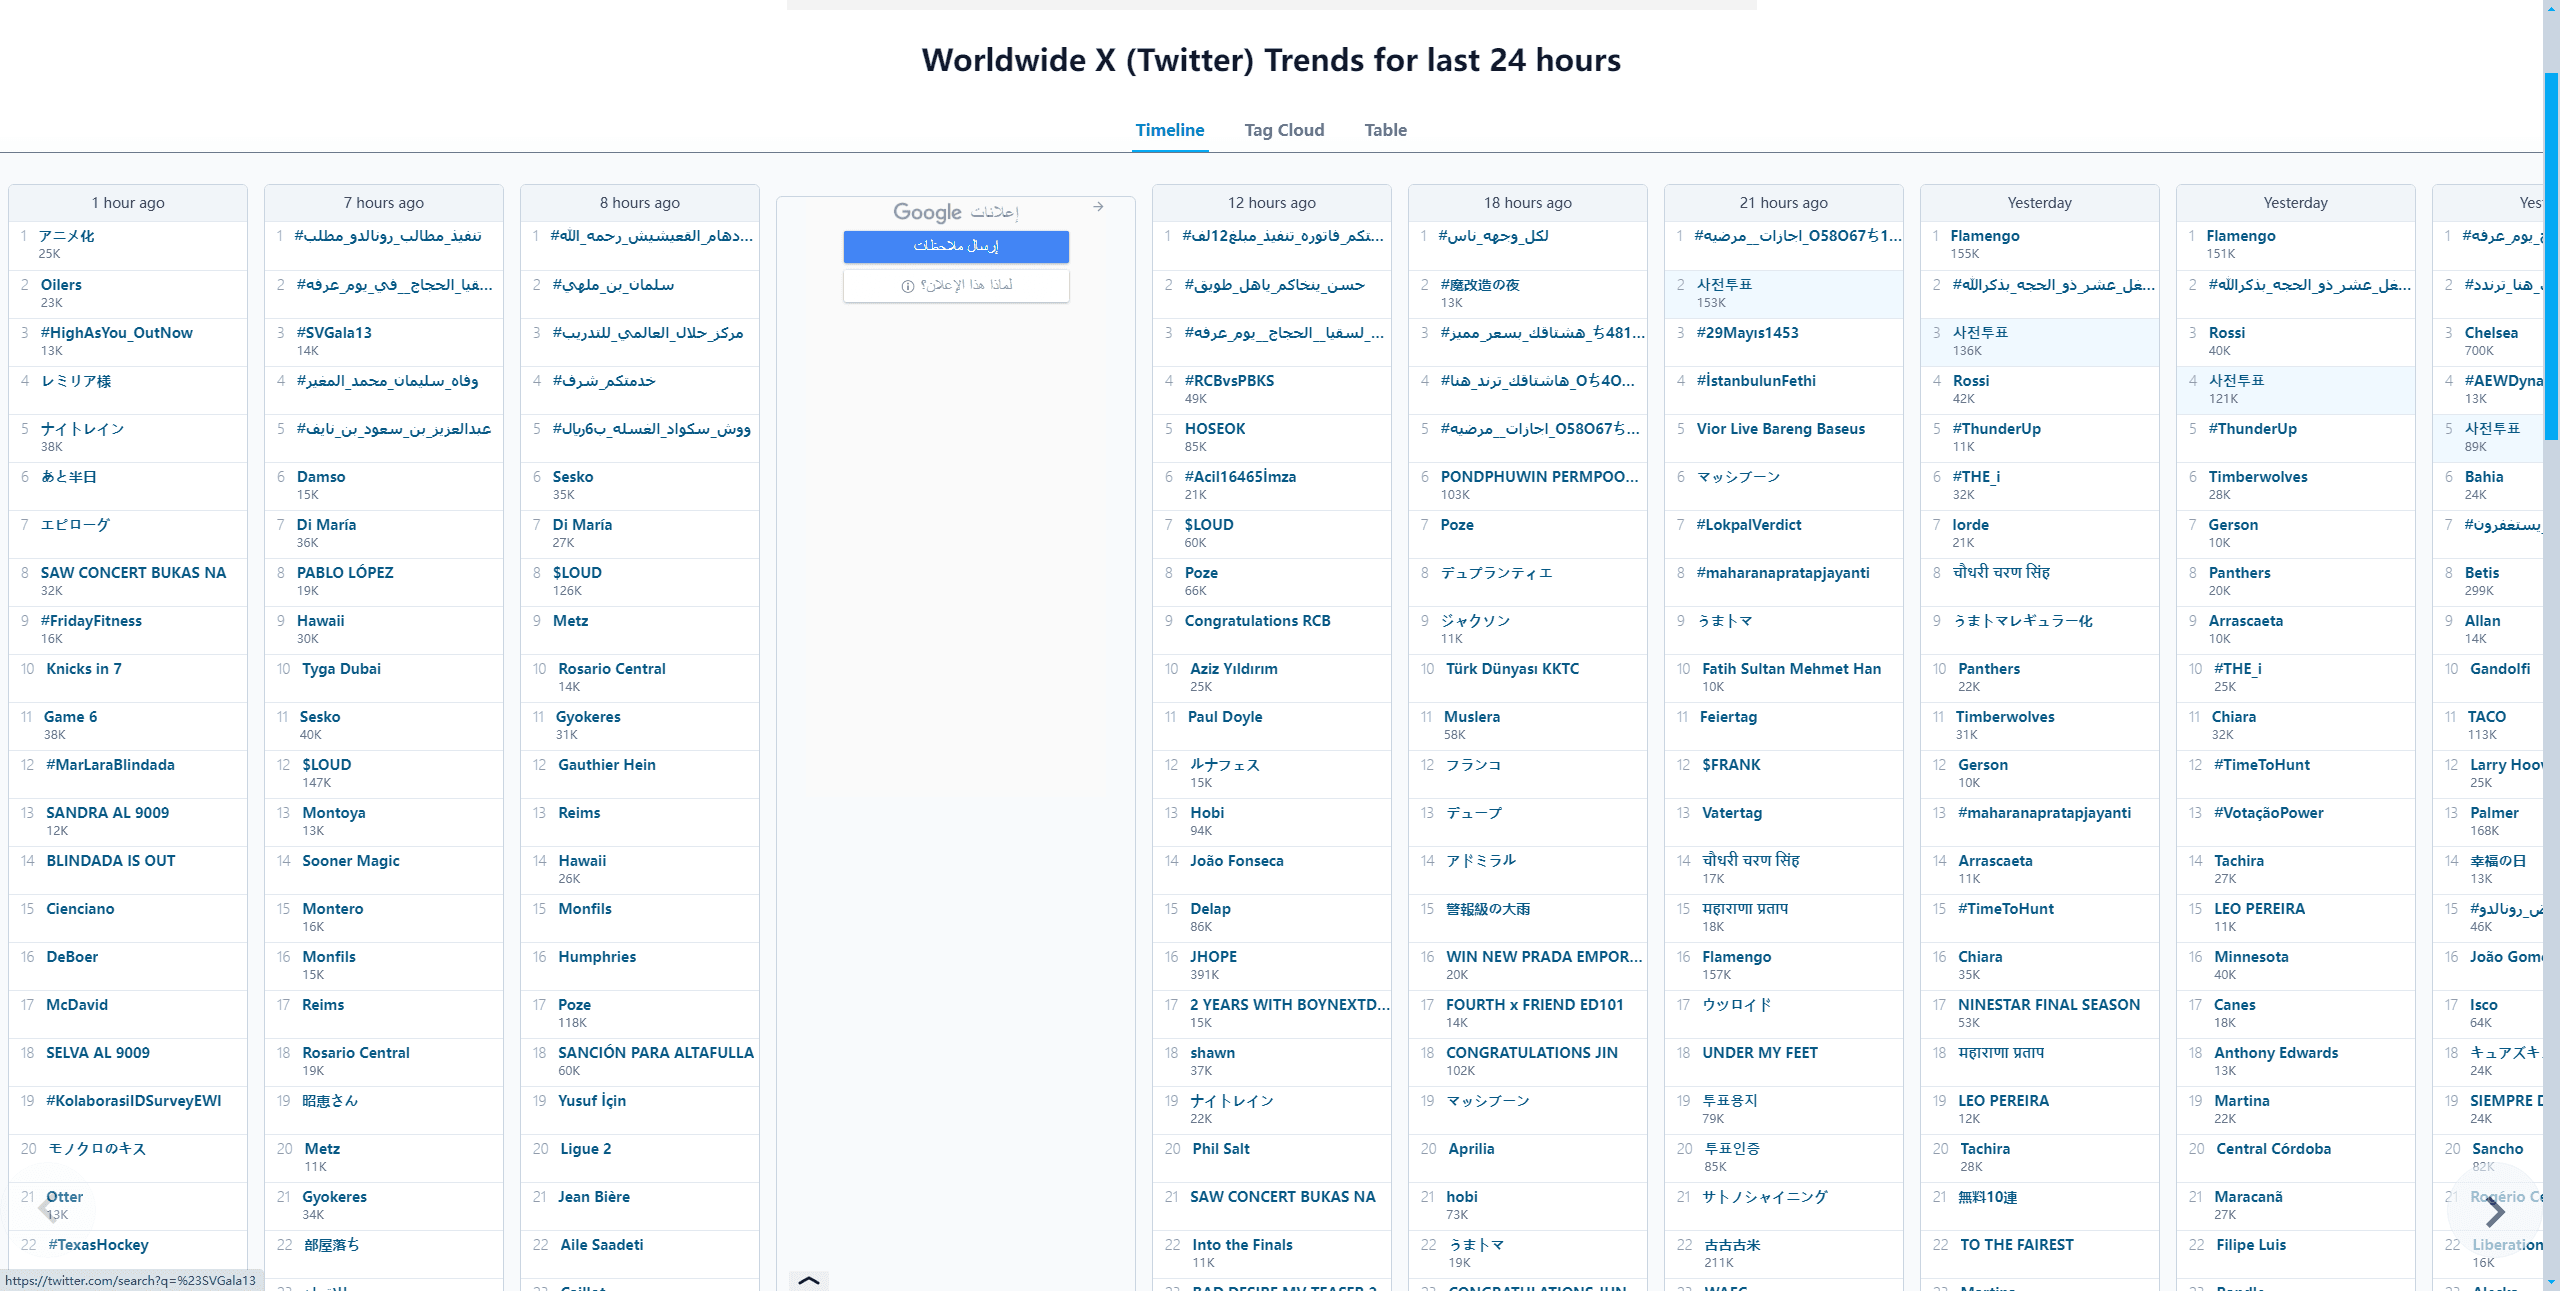Open the #LokpalVerdict trend

click(x=1749, y=525)
